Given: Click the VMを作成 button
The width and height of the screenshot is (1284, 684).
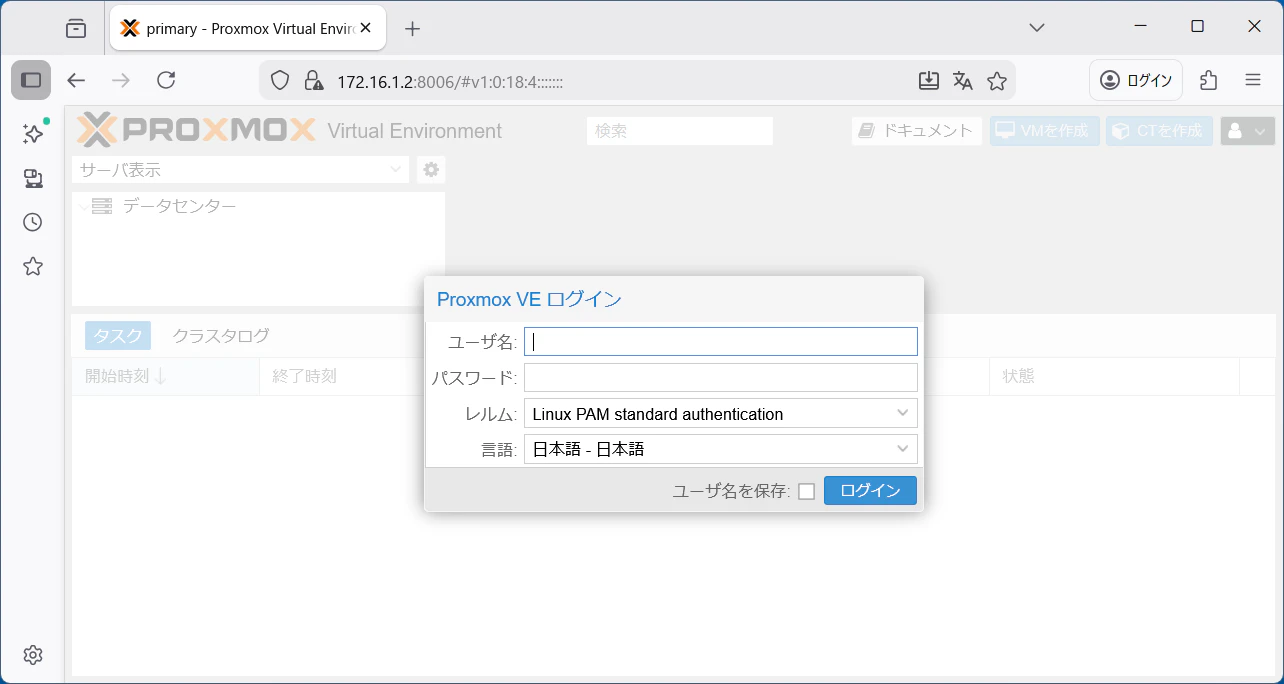Looking at the screenshot, I should 1044,131.
